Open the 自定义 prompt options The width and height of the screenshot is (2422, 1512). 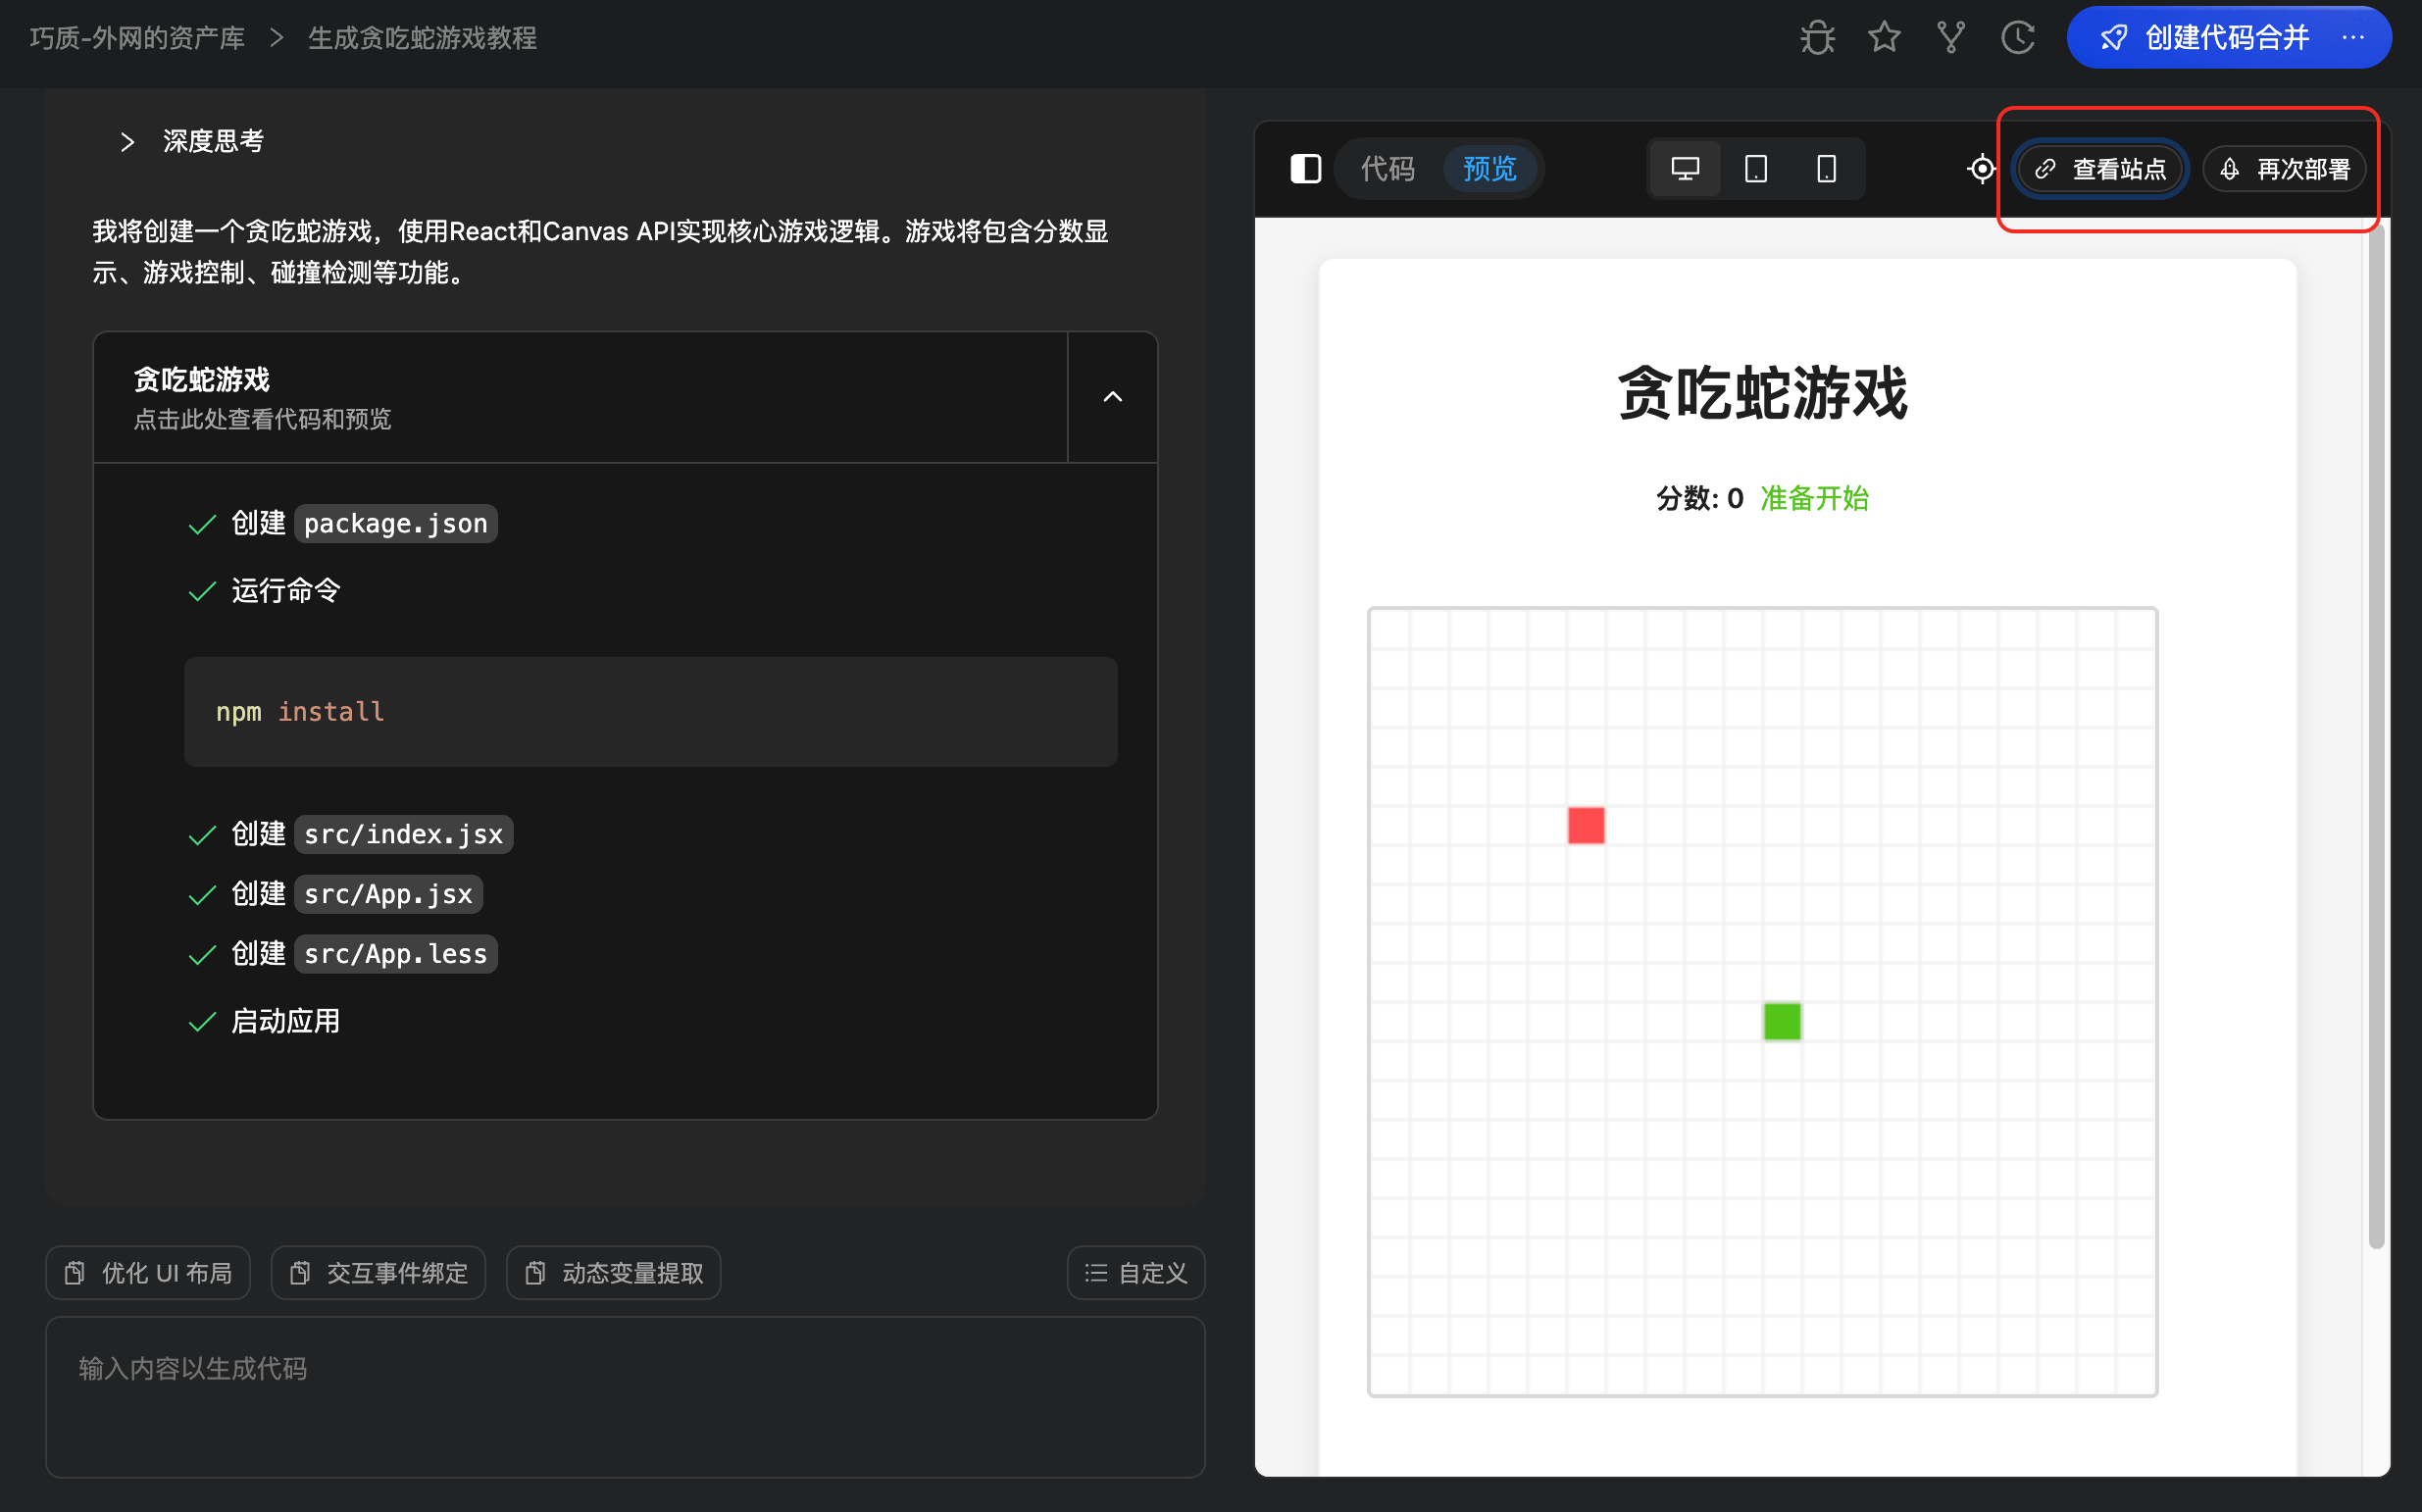tap(1135, 1272)
